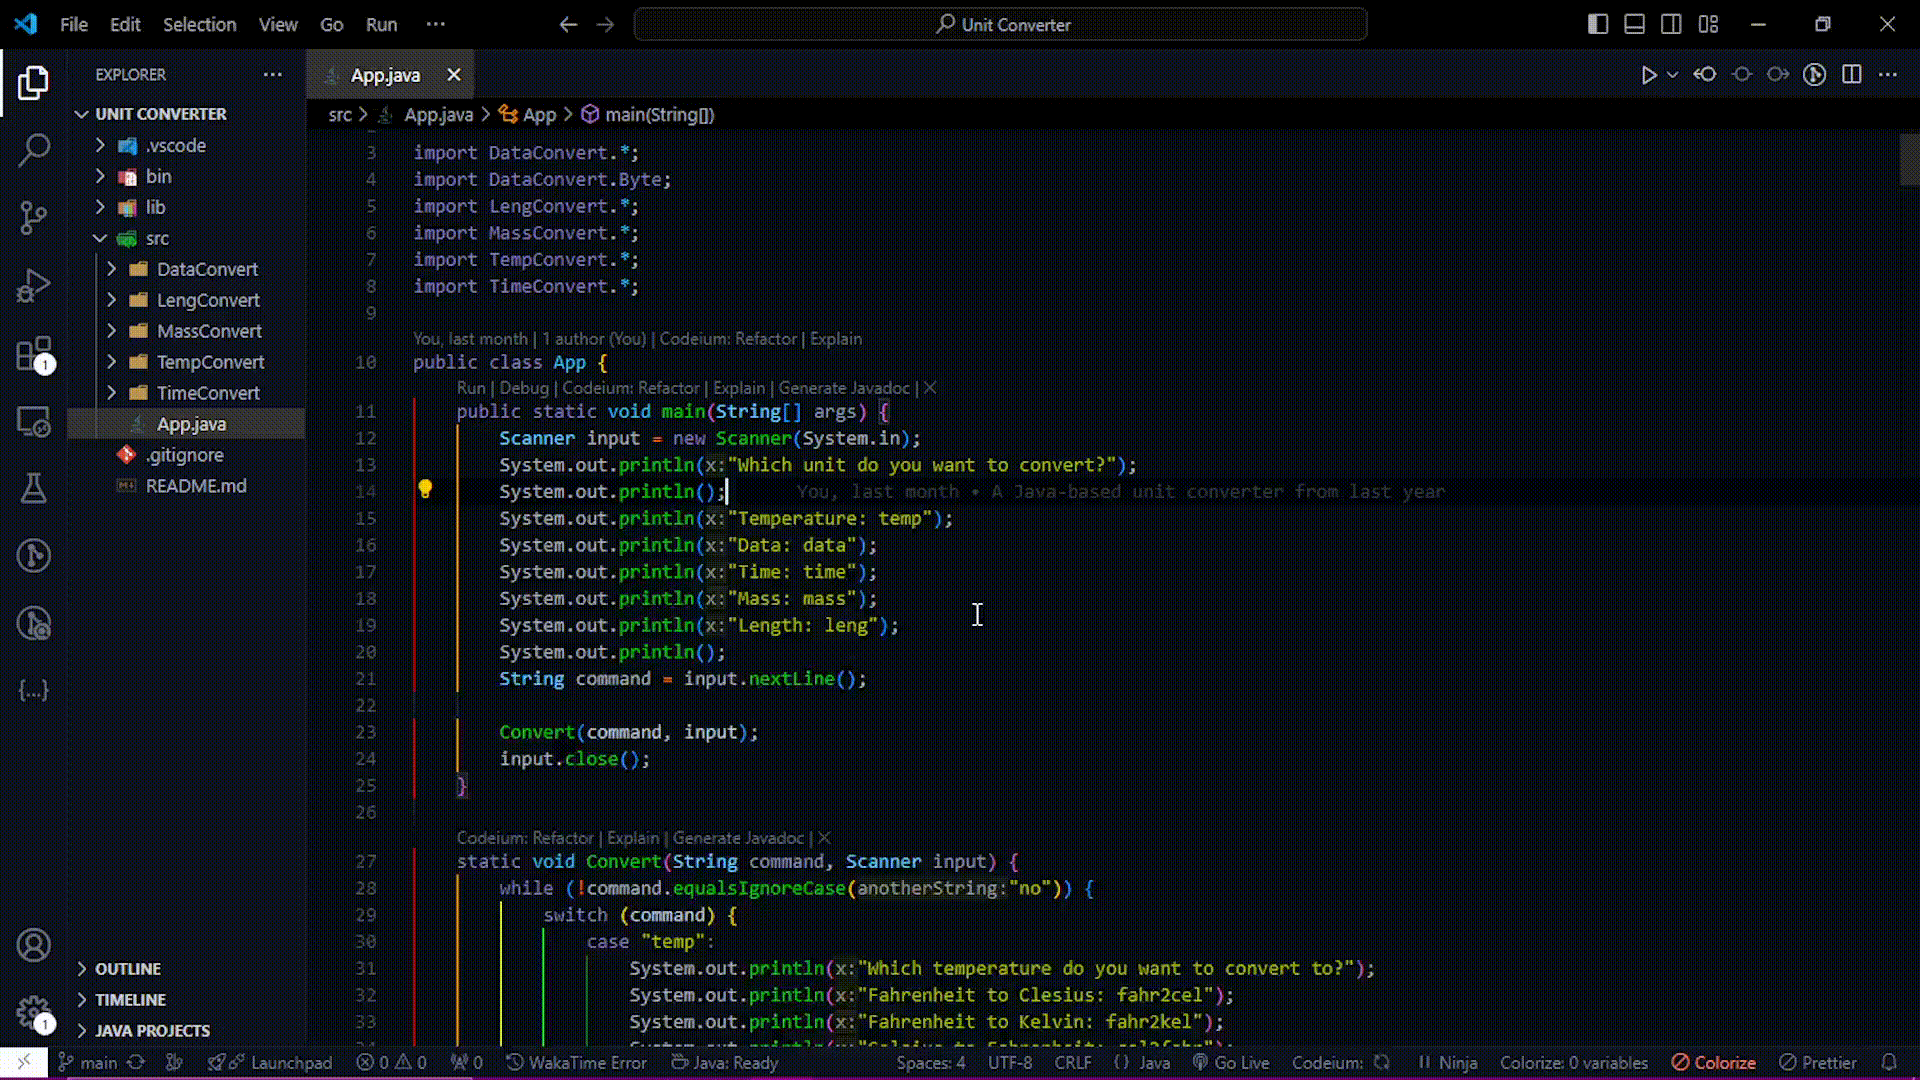Open the Selection menu

click(200, 24)
